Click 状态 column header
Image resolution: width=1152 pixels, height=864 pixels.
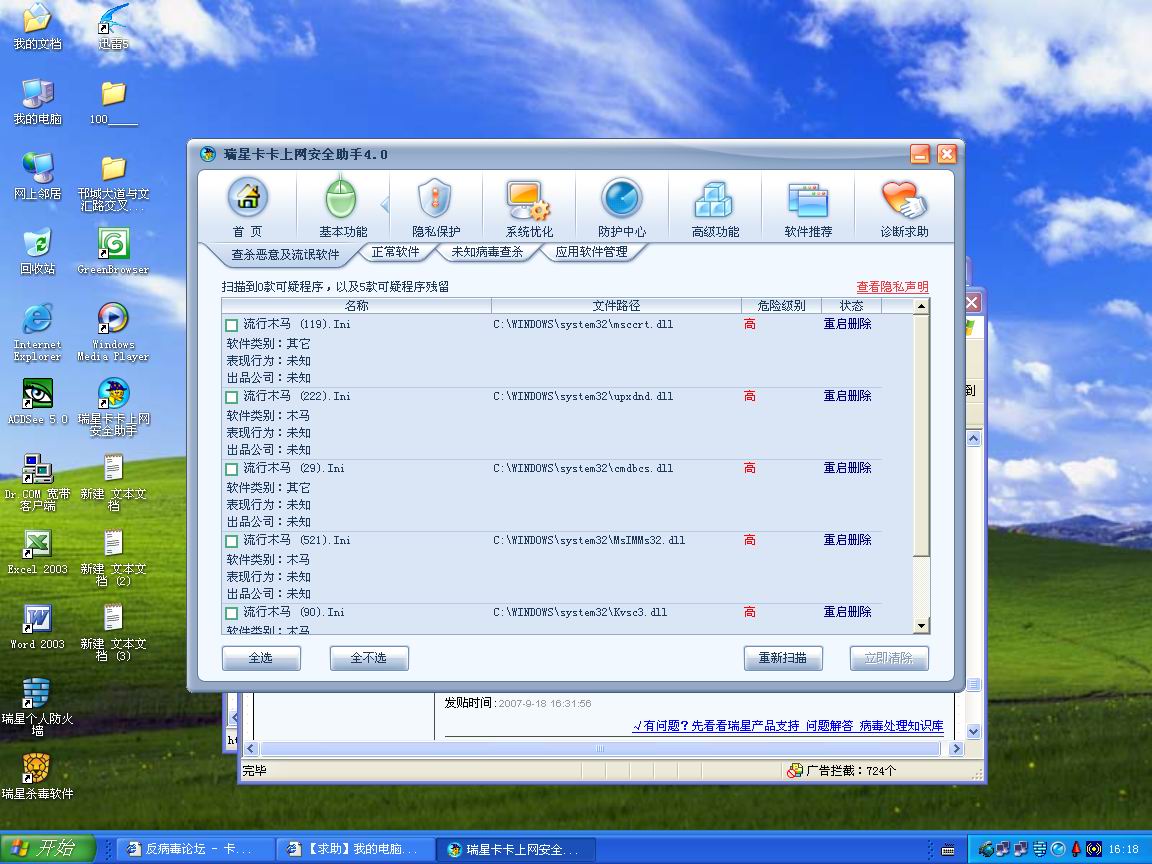[852, 306]
